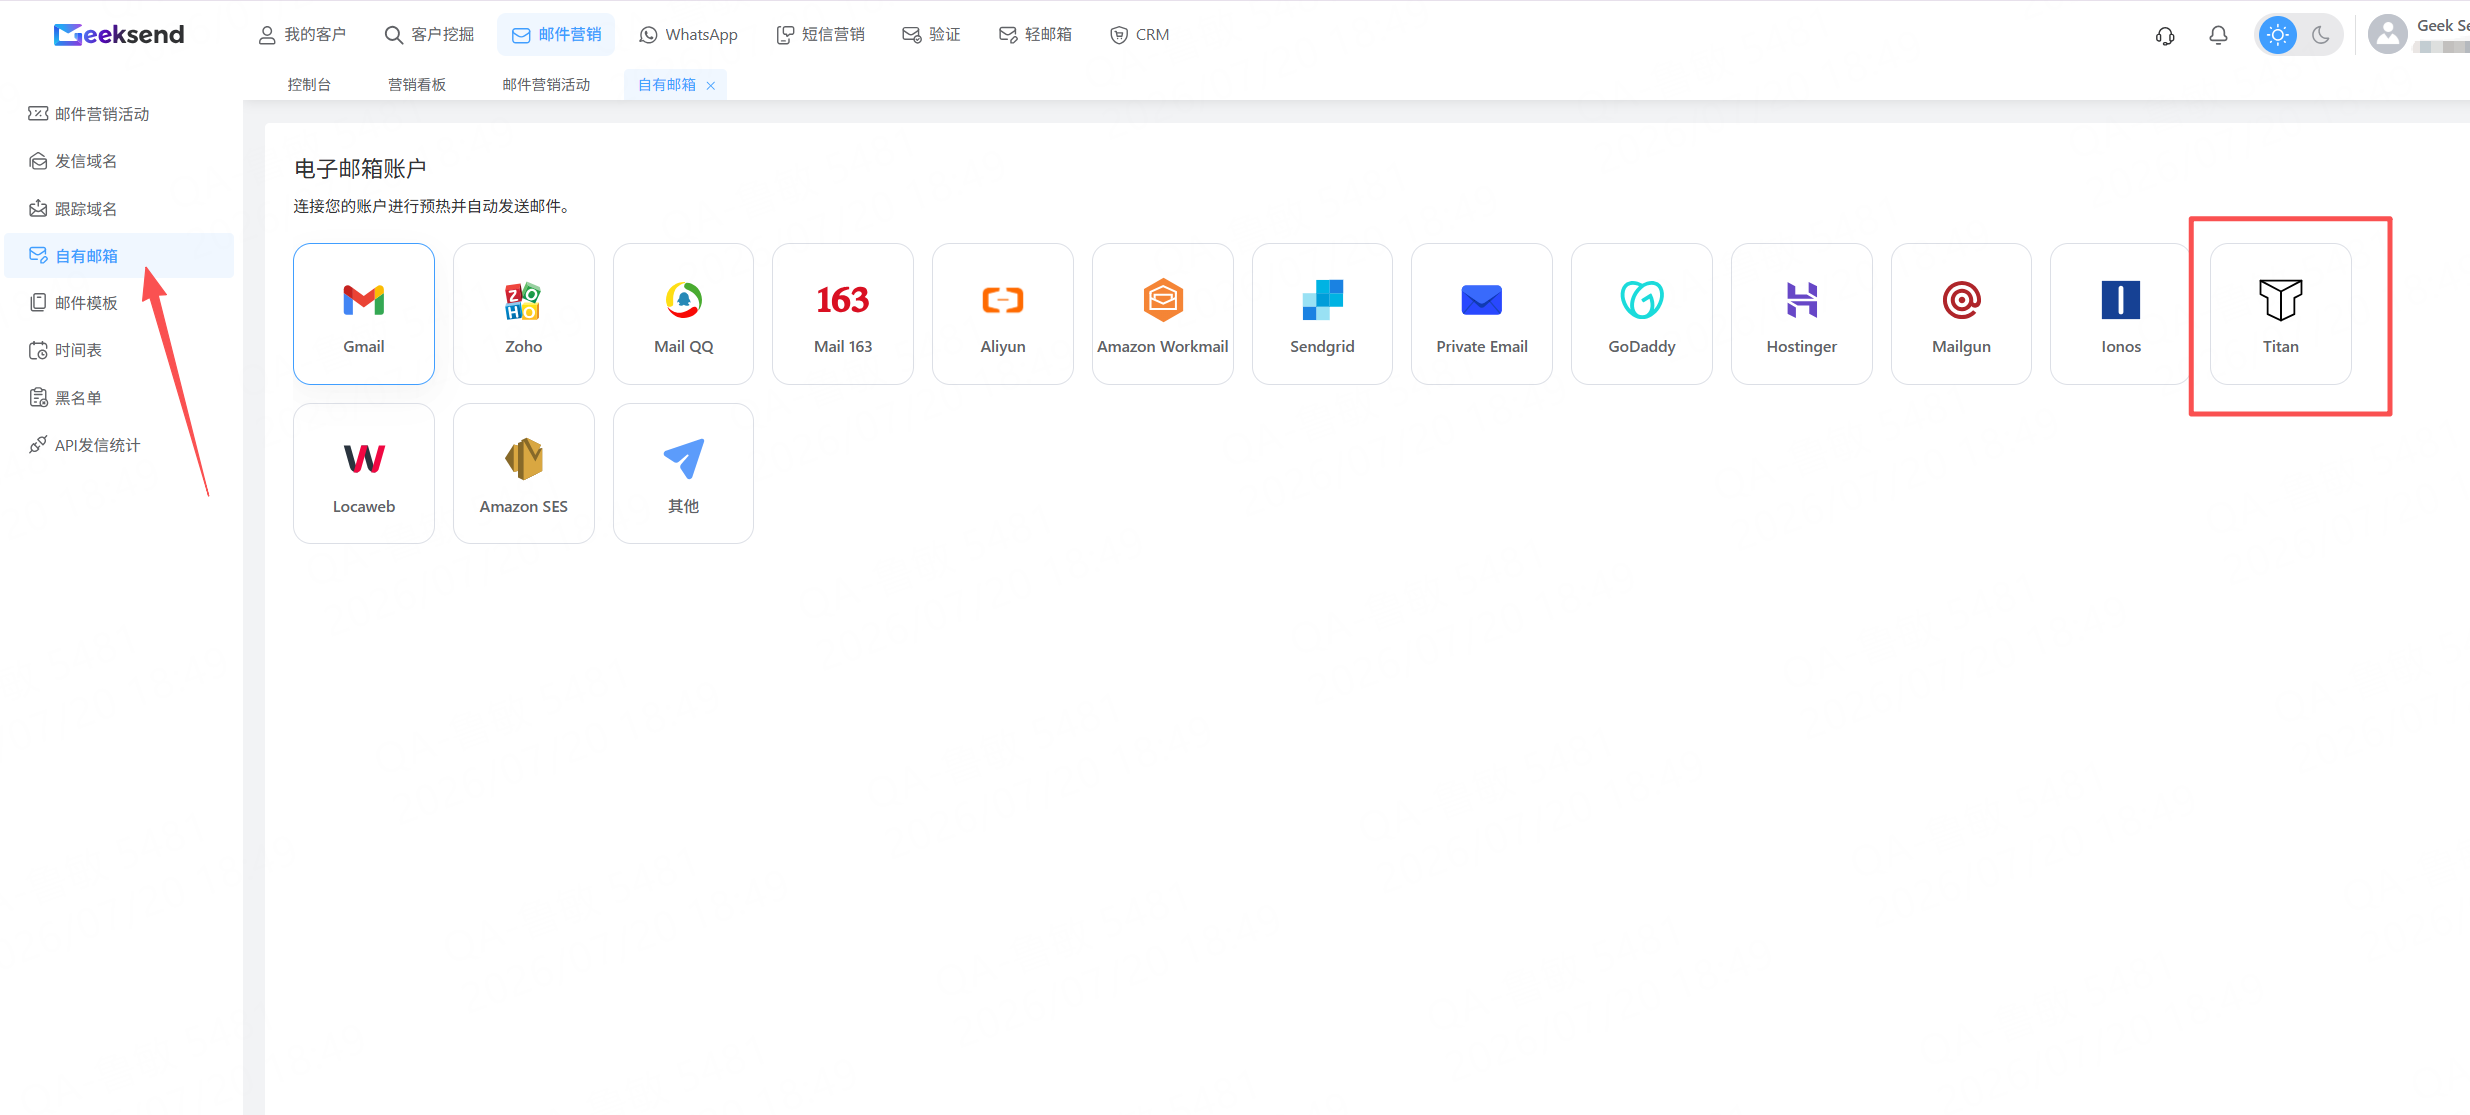Viewport: 2470px width, 1115px height.
Task: Choose the Aliyun provider icon
Action: [x=1003, y=300]
